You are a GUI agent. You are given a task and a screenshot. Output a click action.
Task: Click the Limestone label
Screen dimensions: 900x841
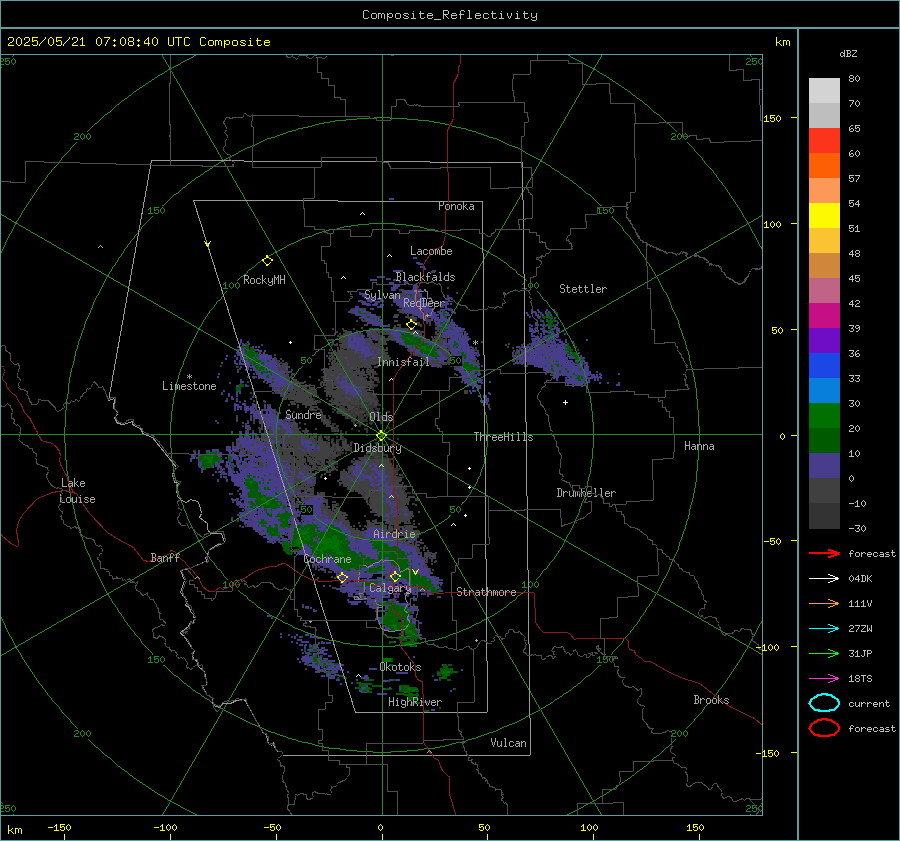click(x=189, y=386)
